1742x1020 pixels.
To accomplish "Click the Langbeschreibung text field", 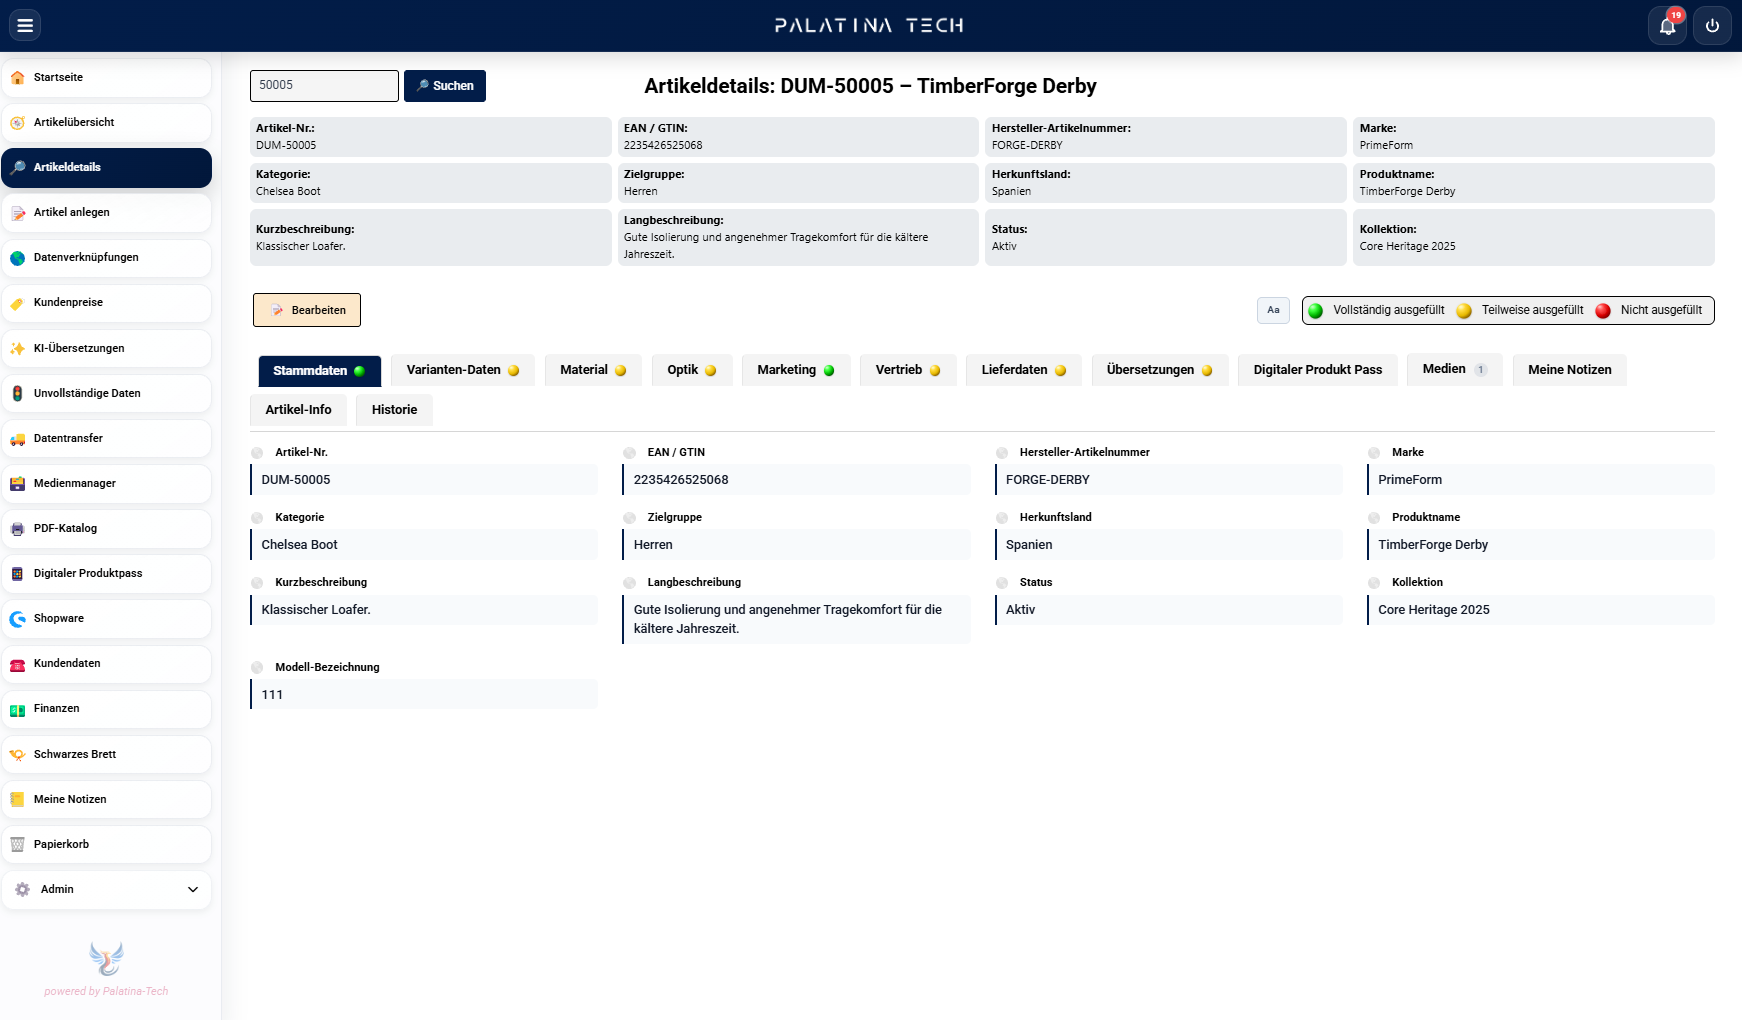I will 796,619.
